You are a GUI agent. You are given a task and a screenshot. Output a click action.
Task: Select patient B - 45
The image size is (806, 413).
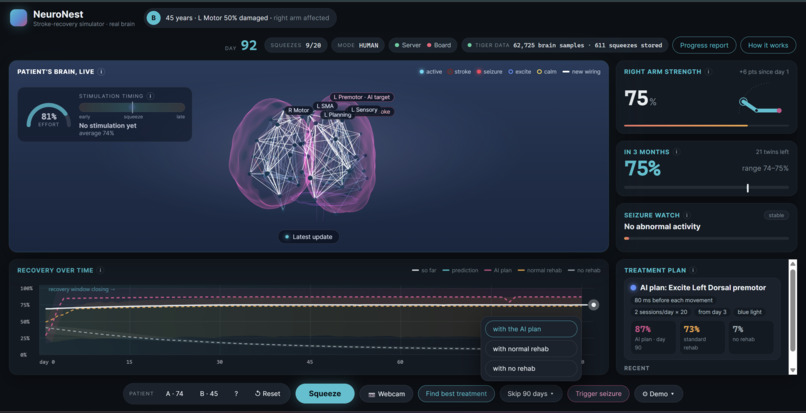209,393
